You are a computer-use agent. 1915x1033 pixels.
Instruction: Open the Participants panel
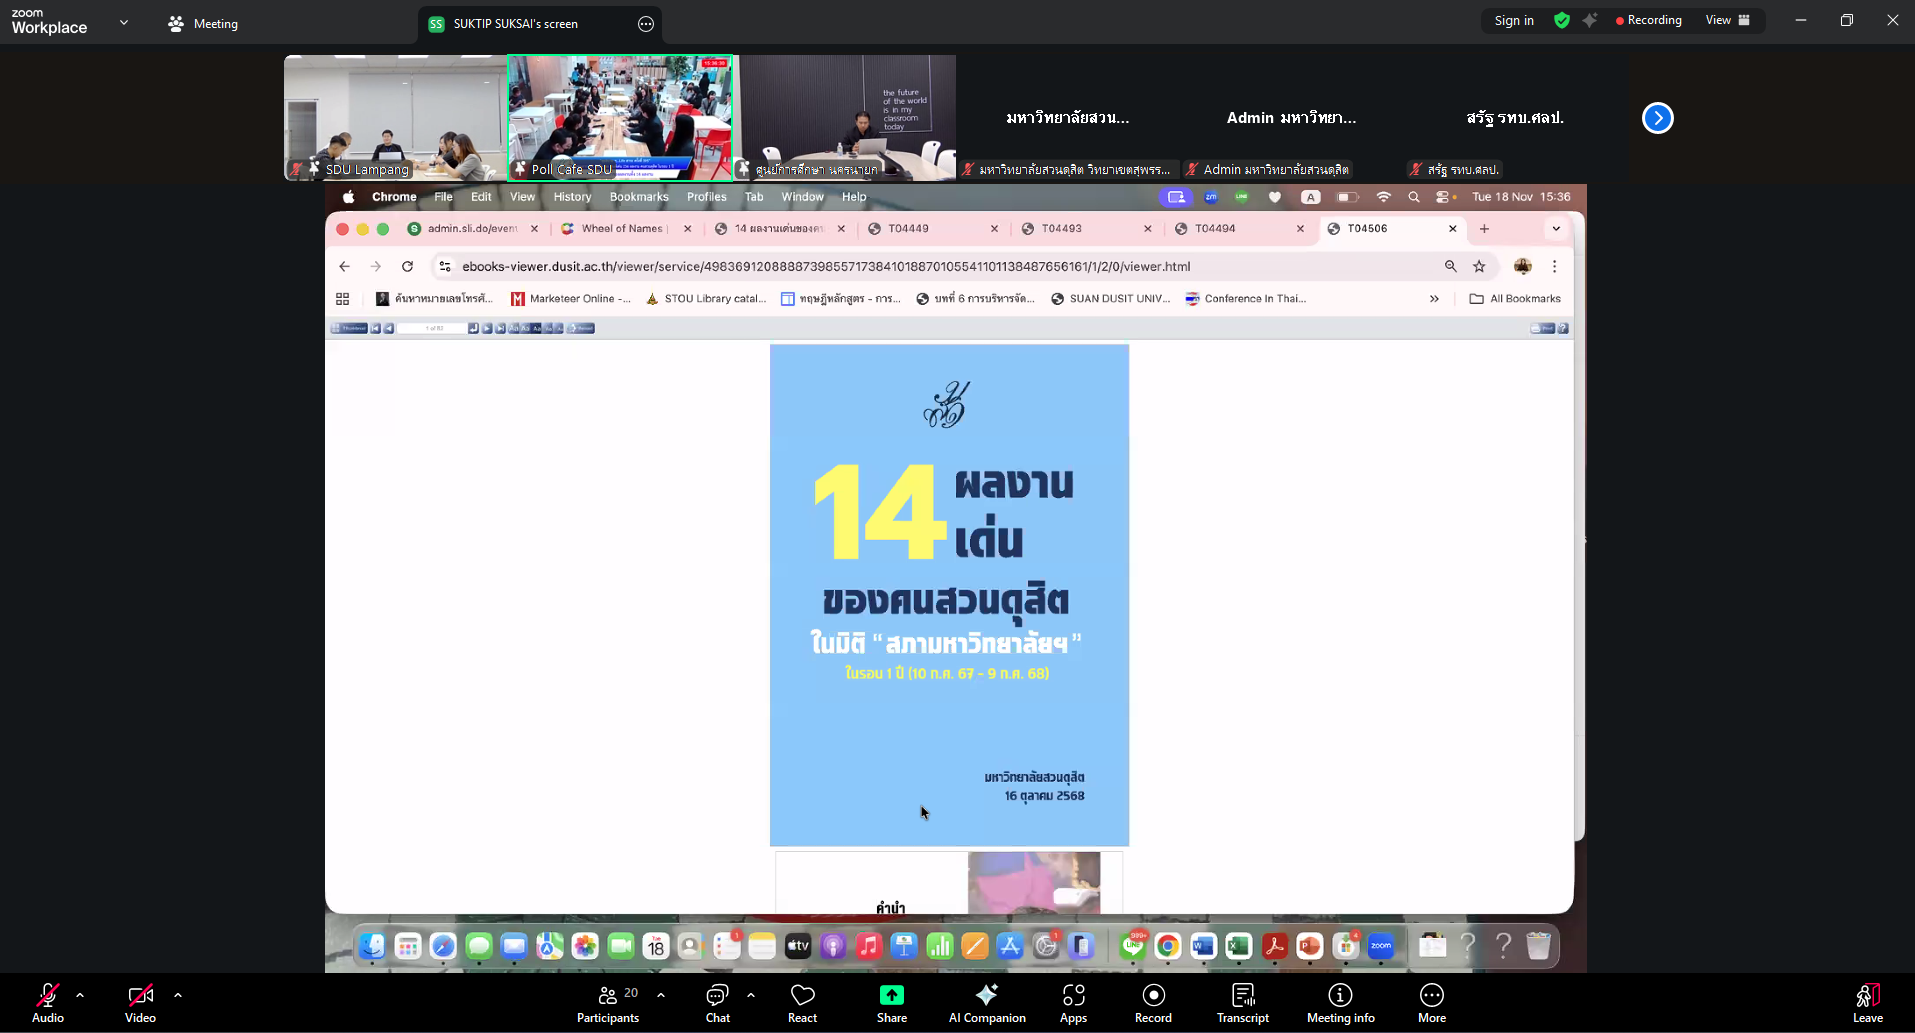[608, 1003]
